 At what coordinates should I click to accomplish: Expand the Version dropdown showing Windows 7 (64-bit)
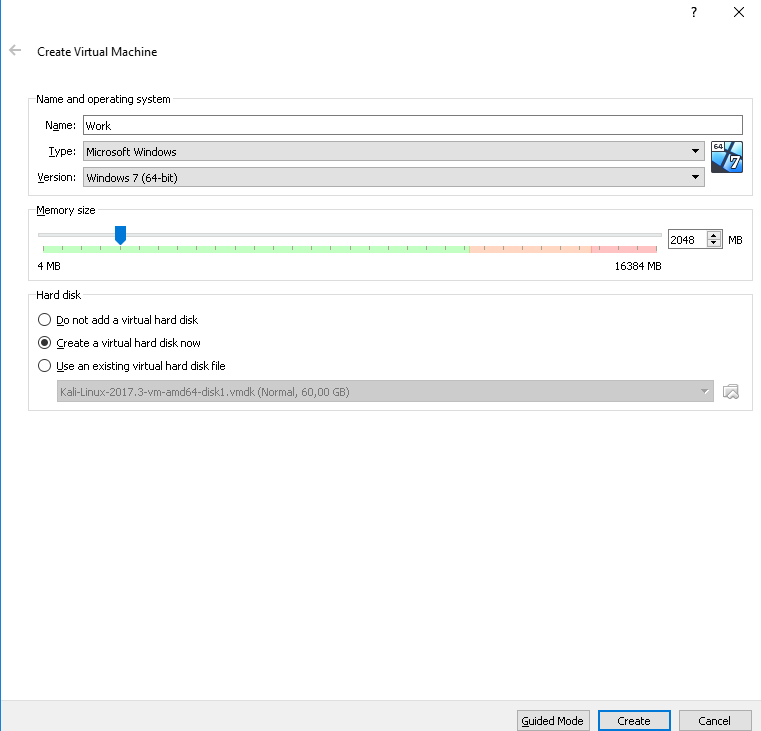(393, 177)
